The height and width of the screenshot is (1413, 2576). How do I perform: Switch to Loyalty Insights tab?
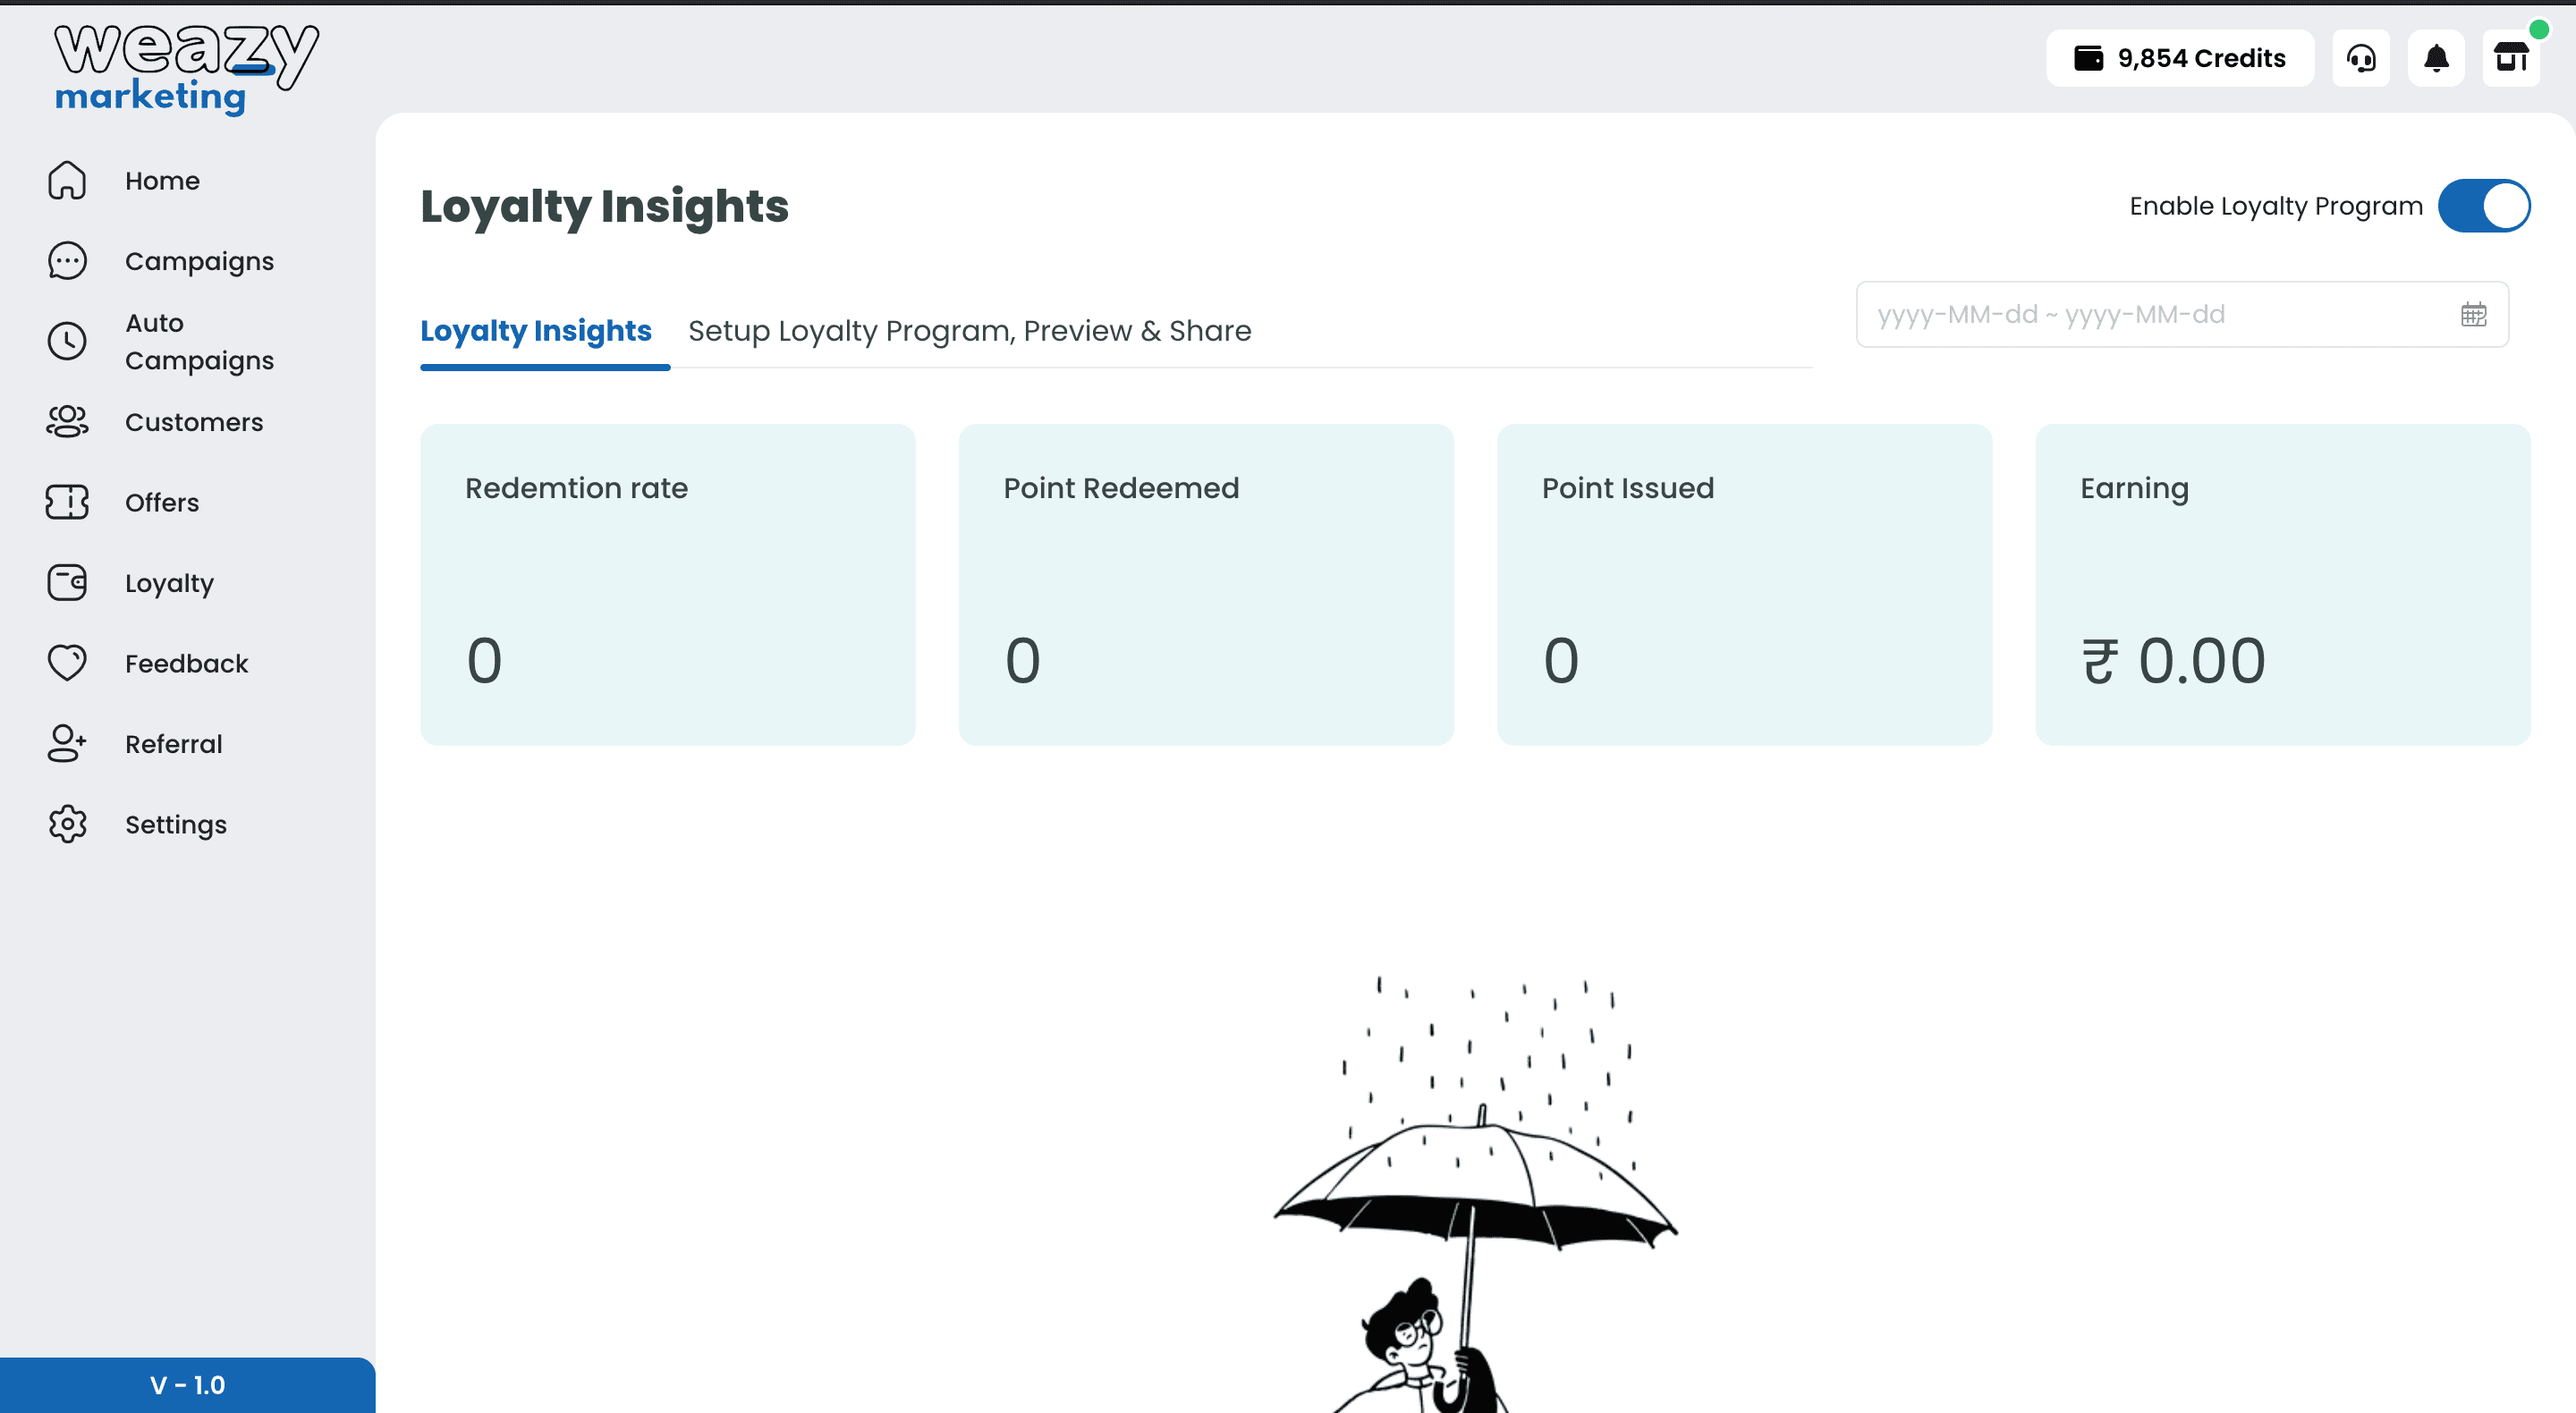[536, 331]
